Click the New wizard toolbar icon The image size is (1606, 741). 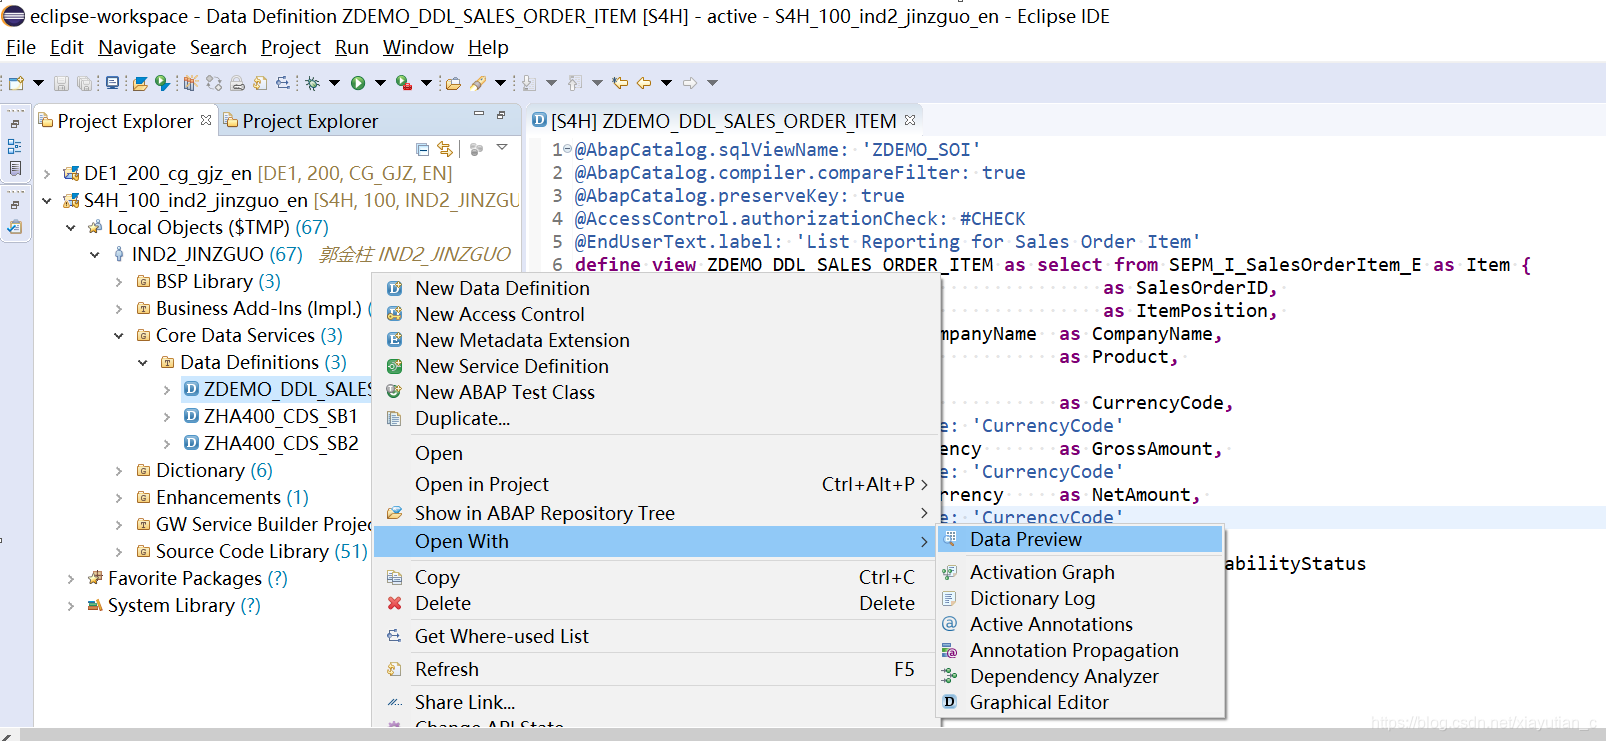[x=16, y=83]
